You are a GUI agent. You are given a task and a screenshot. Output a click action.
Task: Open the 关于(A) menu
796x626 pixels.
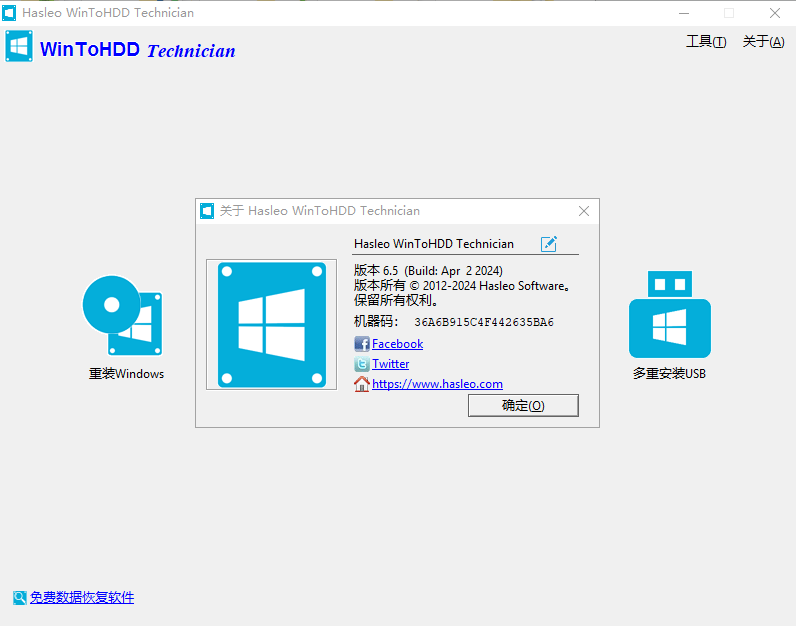(763, 42)
